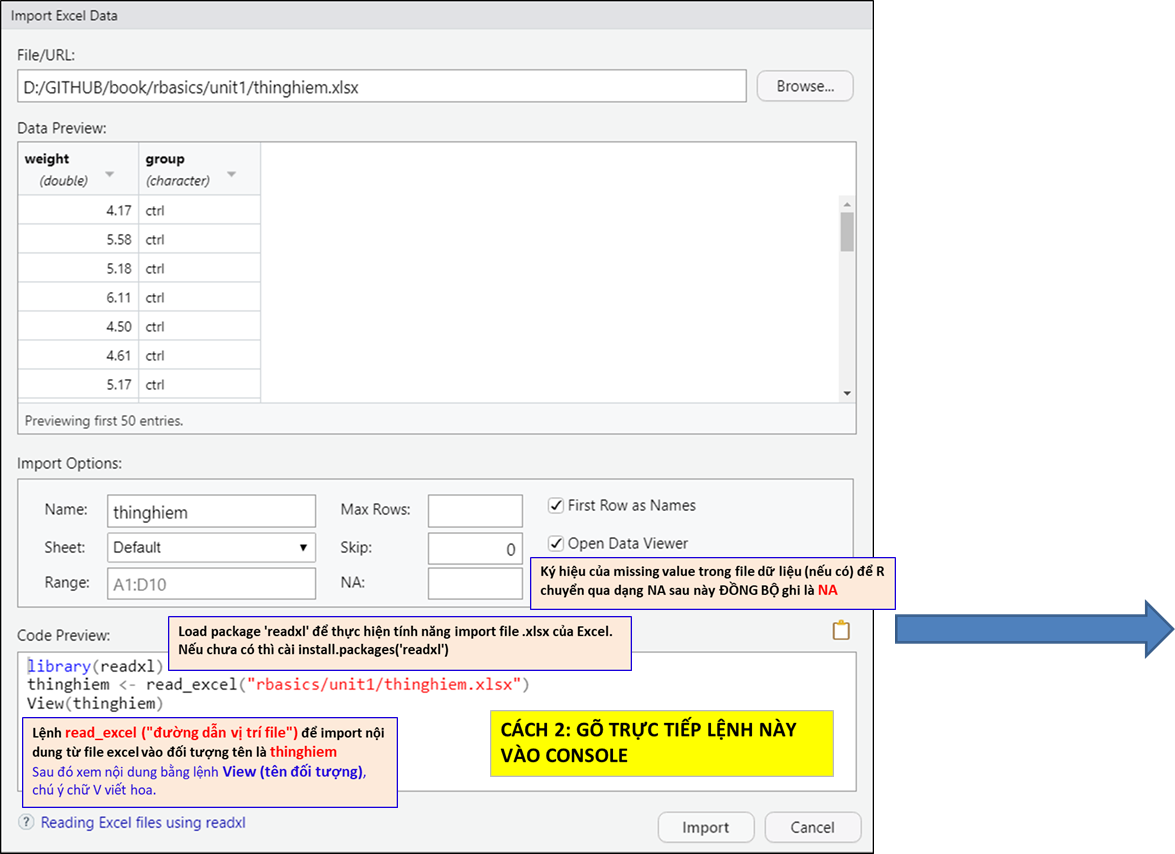
Task: Select the cell with weight 4.17
Action: (79, 211)
